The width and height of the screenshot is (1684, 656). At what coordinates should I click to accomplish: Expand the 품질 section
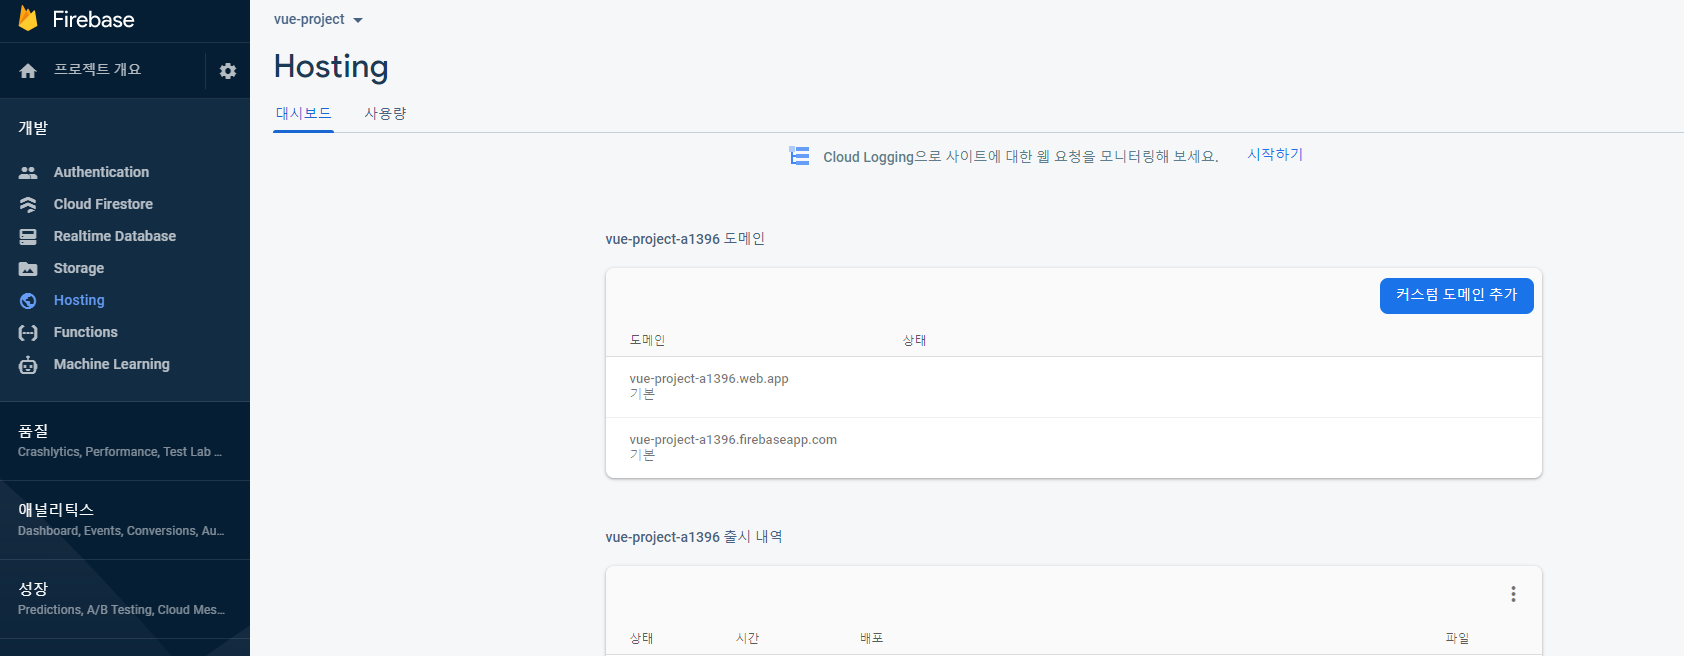tap(125, 441)
